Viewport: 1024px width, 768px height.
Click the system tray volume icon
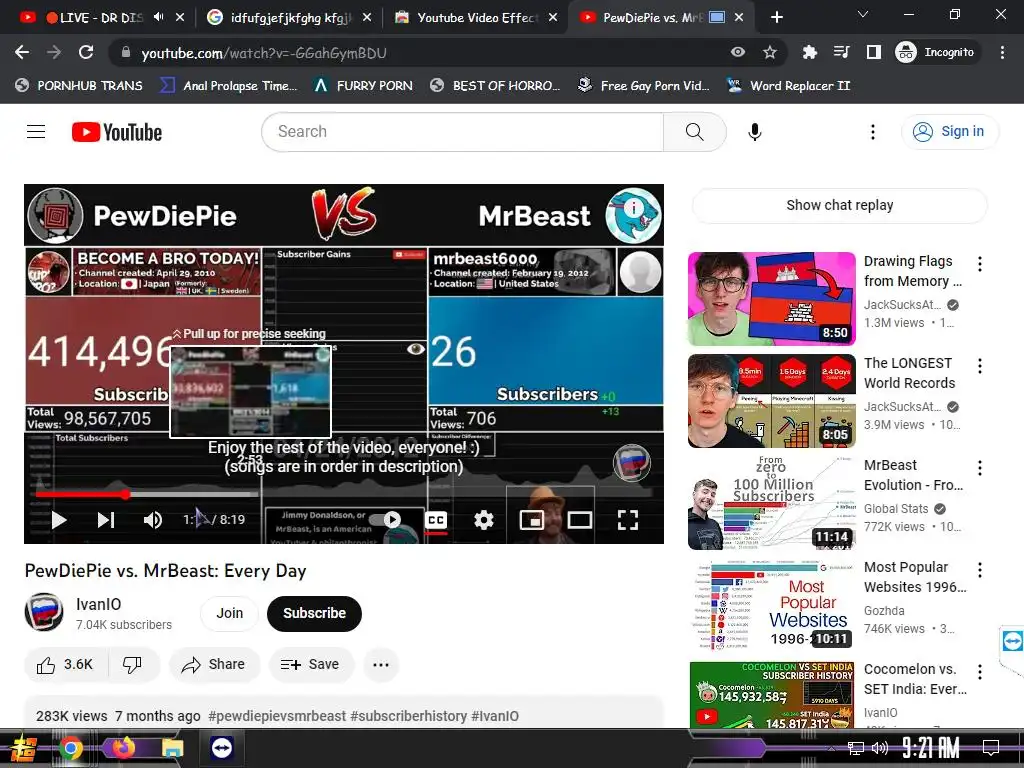coord(880,748)
